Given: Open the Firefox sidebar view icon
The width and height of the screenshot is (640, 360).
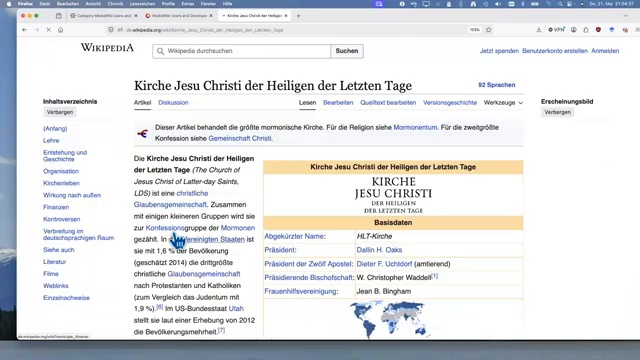Looking at the screenshot, I should (58, 16).
